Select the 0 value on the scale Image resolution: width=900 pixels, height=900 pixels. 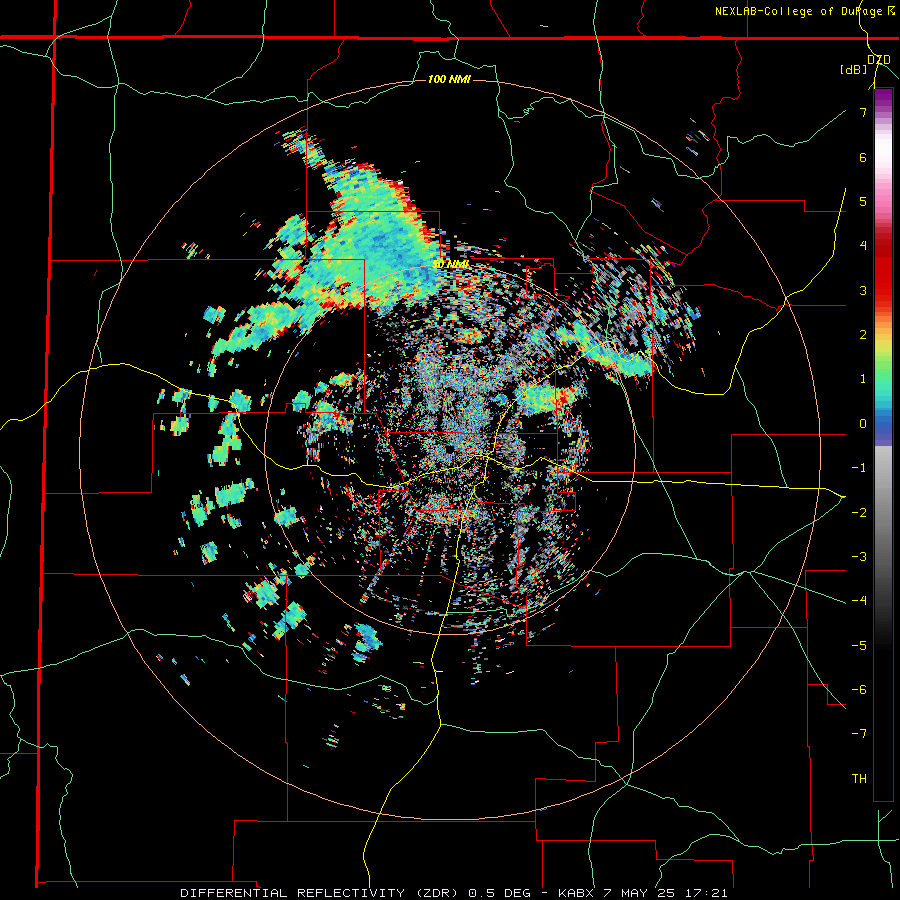click(x=863, y=424)
